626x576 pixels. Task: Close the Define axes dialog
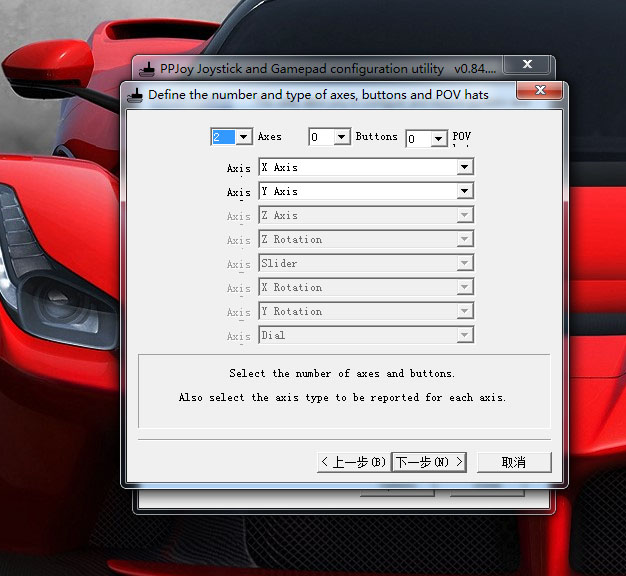pyautogui.click(x=540, y=90)
